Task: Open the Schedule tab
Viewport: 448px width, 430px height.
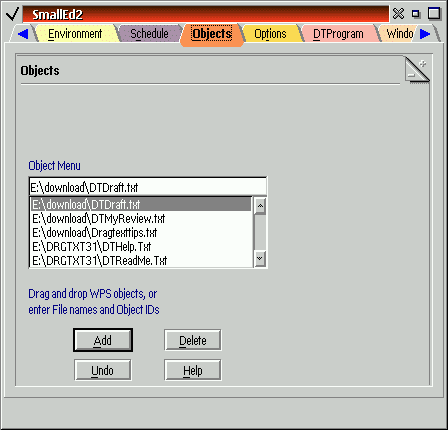Action: point(149,34)
